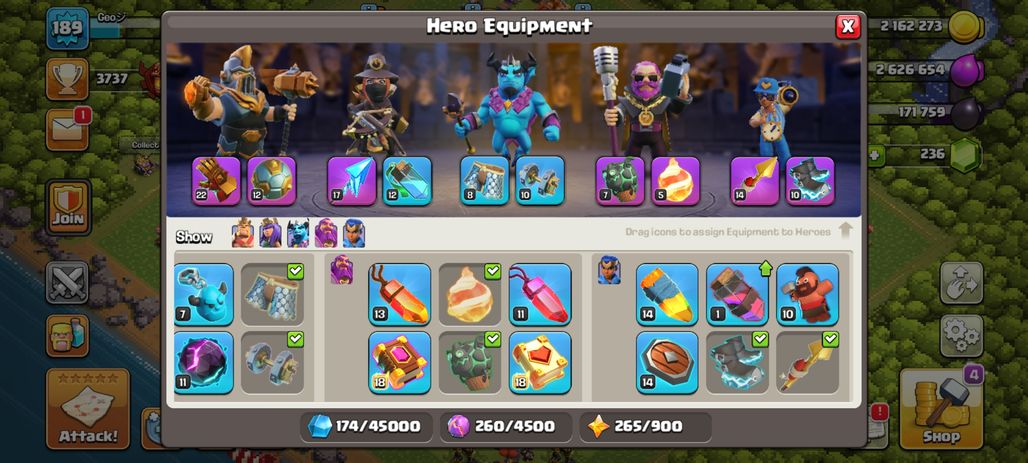The image size is (1028, 463).
Task: Select the Hog Rider Puppet level 10
Action: [x=808, y=294]
